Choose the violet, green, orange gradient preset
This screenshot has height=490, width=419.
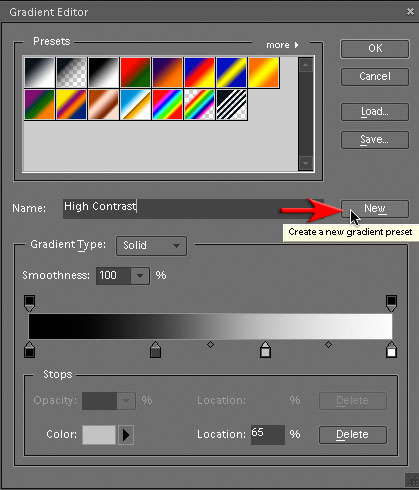pos(39,104)
